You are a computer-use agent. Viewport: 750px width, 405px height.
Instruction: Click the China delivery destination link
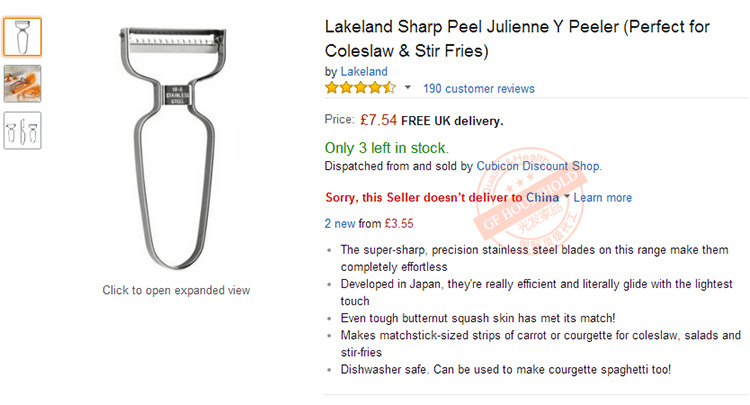(542, 198)
